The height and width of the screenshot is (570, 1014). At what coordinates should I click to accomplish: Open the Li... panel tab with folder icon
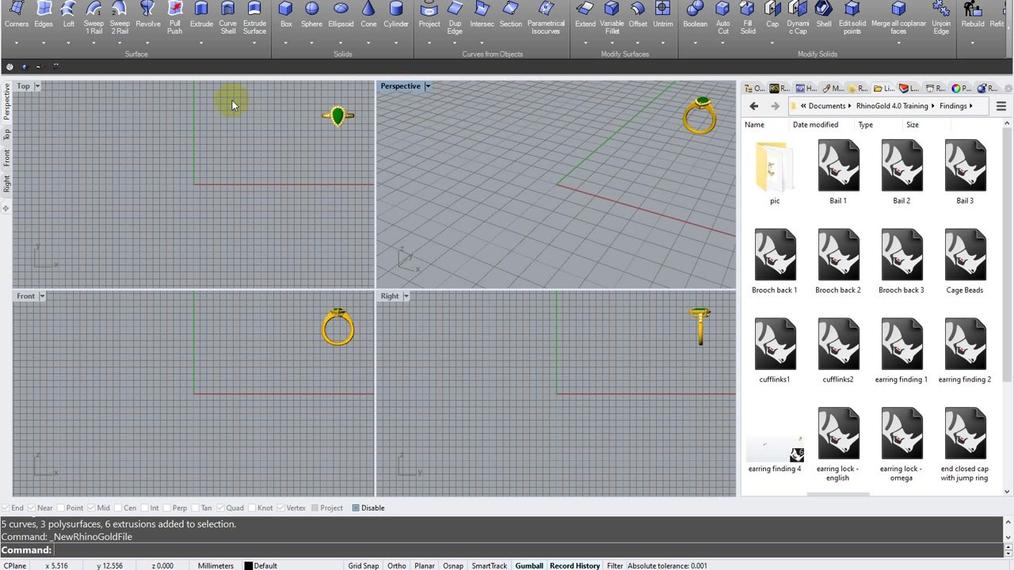[x=884, y=88]
